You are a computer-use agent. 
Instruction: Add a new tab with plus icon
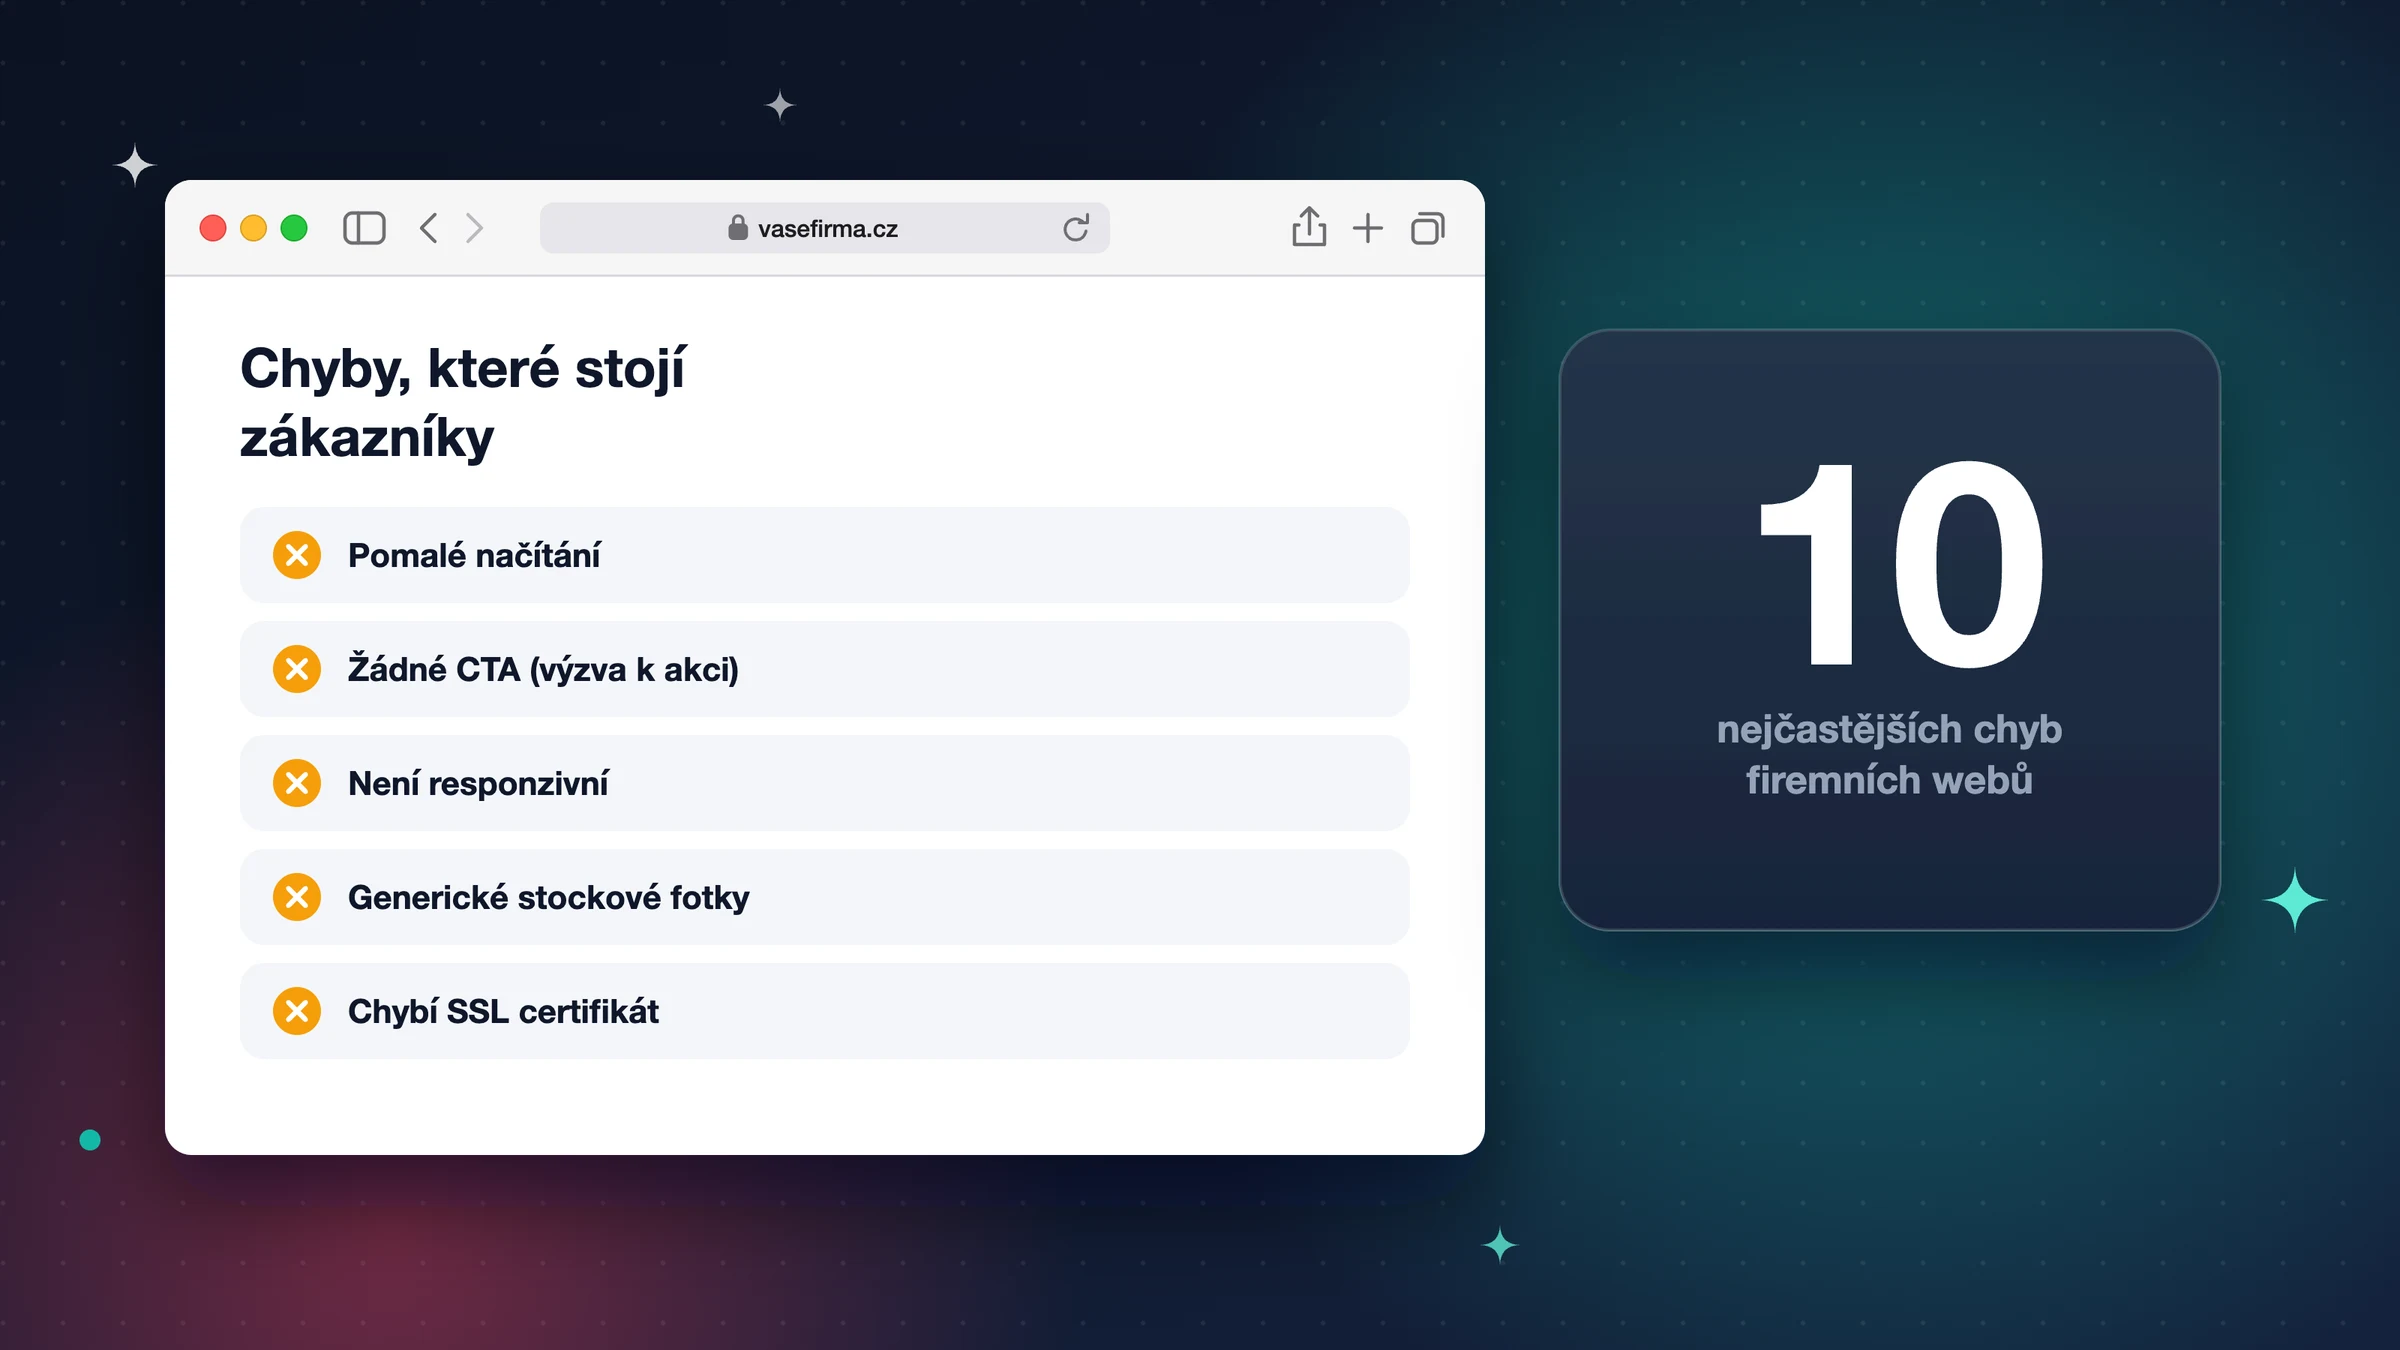click(1368, 228)
